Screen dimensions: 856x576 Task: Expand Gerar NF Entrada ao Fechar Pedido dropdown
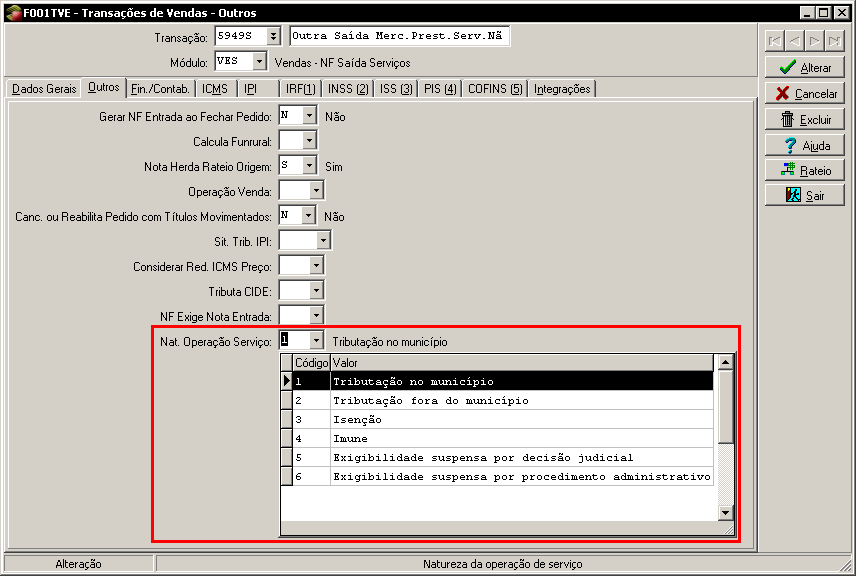[x=310, y=116]
